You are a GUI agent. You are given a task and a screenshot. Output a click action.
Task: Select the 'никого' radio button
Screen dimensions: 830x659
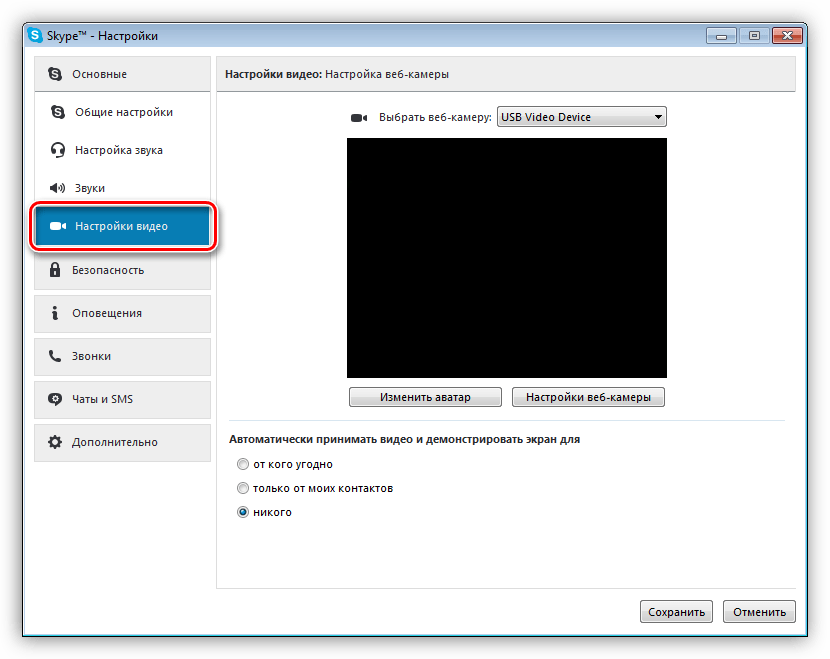point(242,512)
